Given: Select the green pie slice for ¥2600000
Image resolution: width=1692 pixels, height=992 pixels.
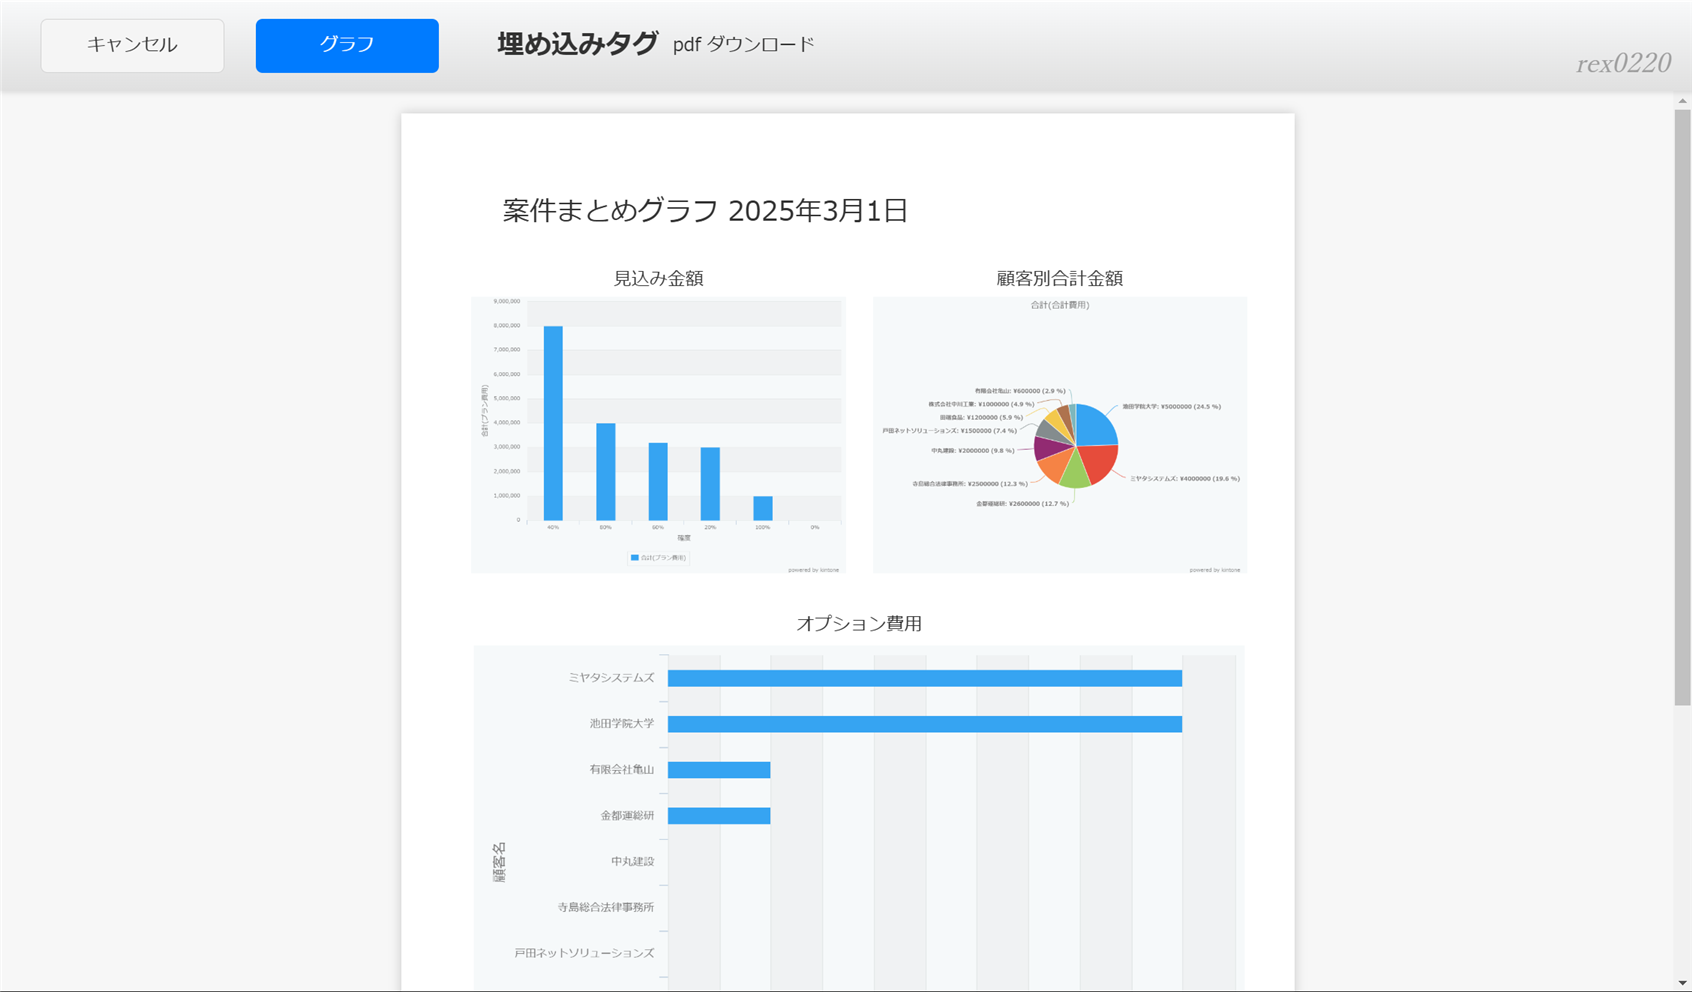Looking at the screenshot, I should (x=1075, y=472).
